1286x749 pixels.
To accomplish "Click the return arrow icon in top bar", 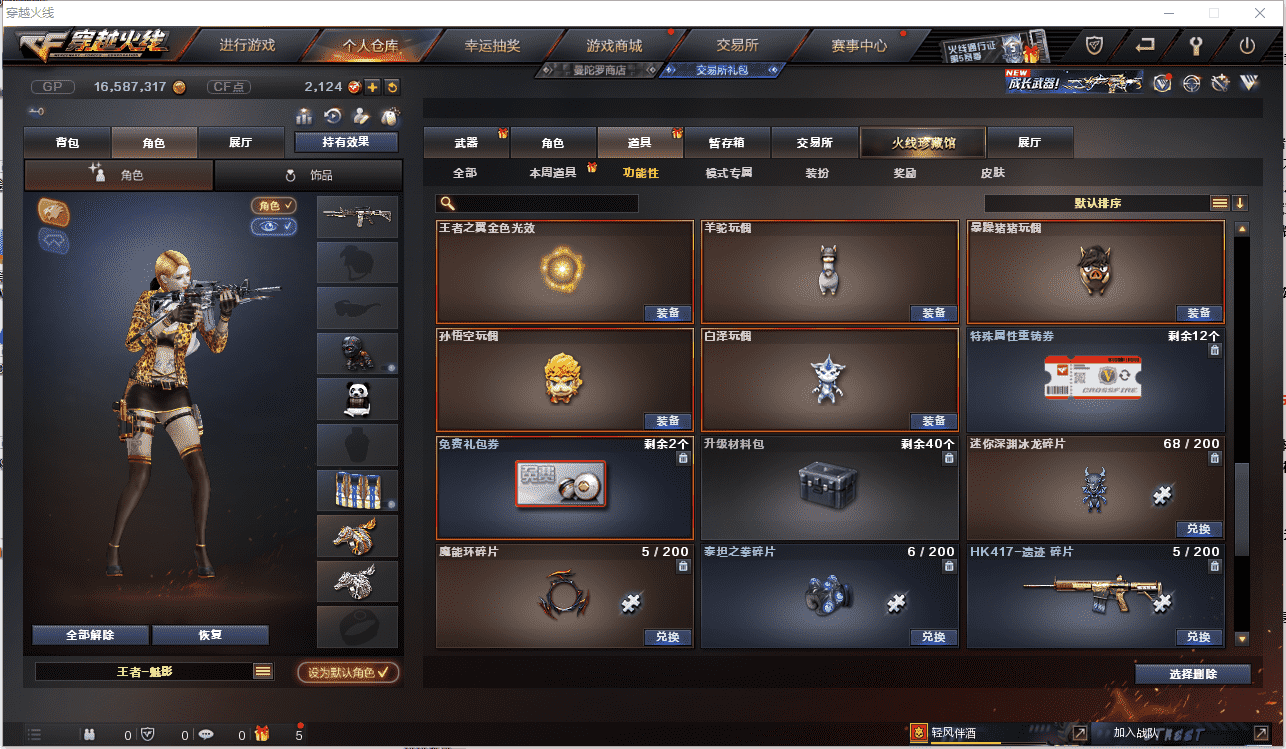I will point(1145,45).
